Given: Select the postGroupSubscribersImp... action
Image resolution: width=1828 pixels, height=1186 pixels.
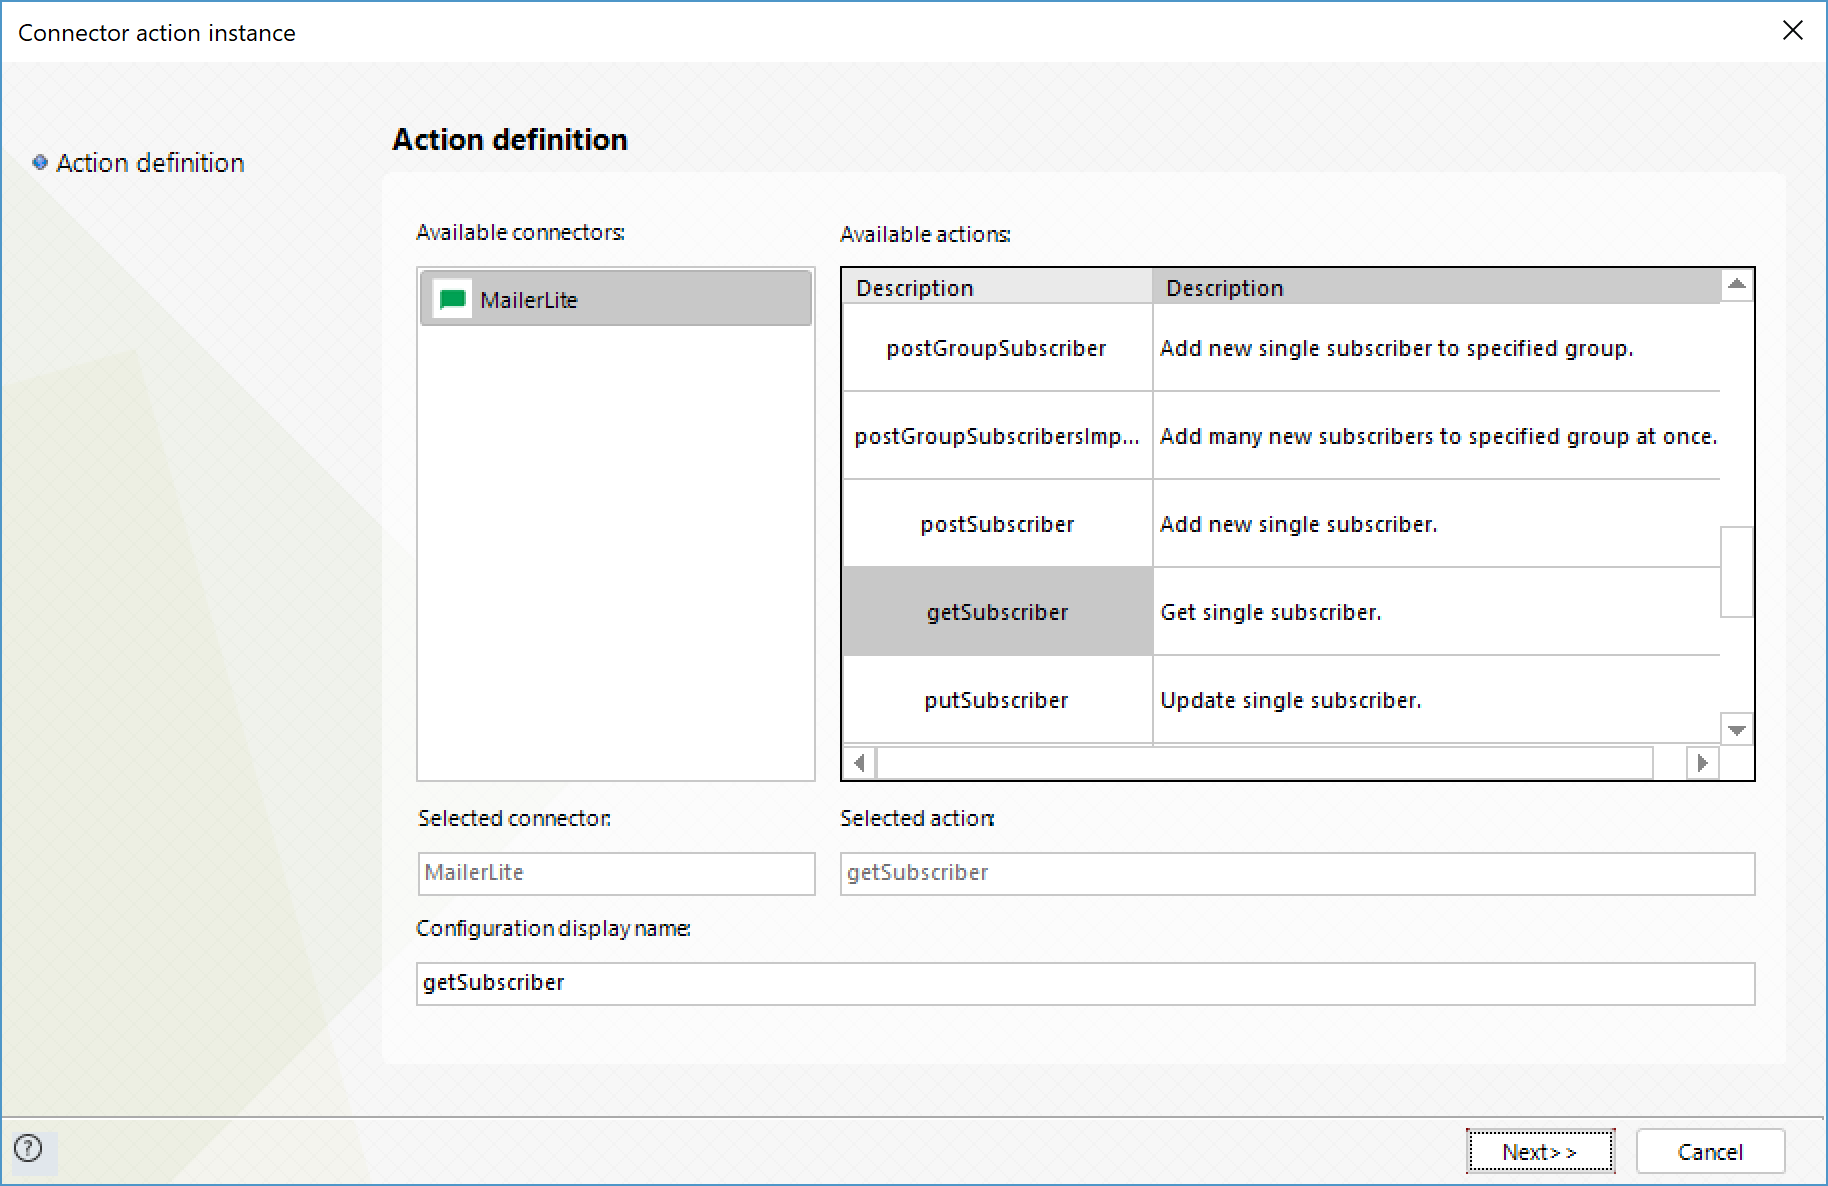Looking at the screenshot, I should pos(997,436).
